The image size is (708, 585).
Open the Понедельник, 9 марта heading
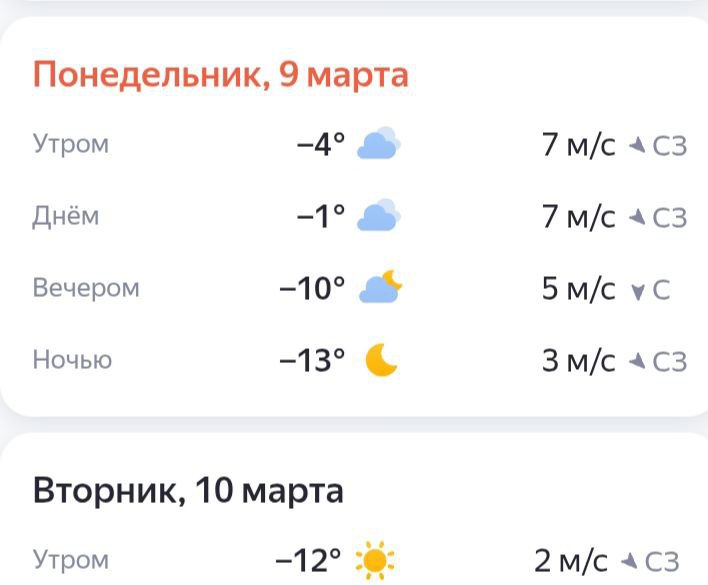coord(221,76)
